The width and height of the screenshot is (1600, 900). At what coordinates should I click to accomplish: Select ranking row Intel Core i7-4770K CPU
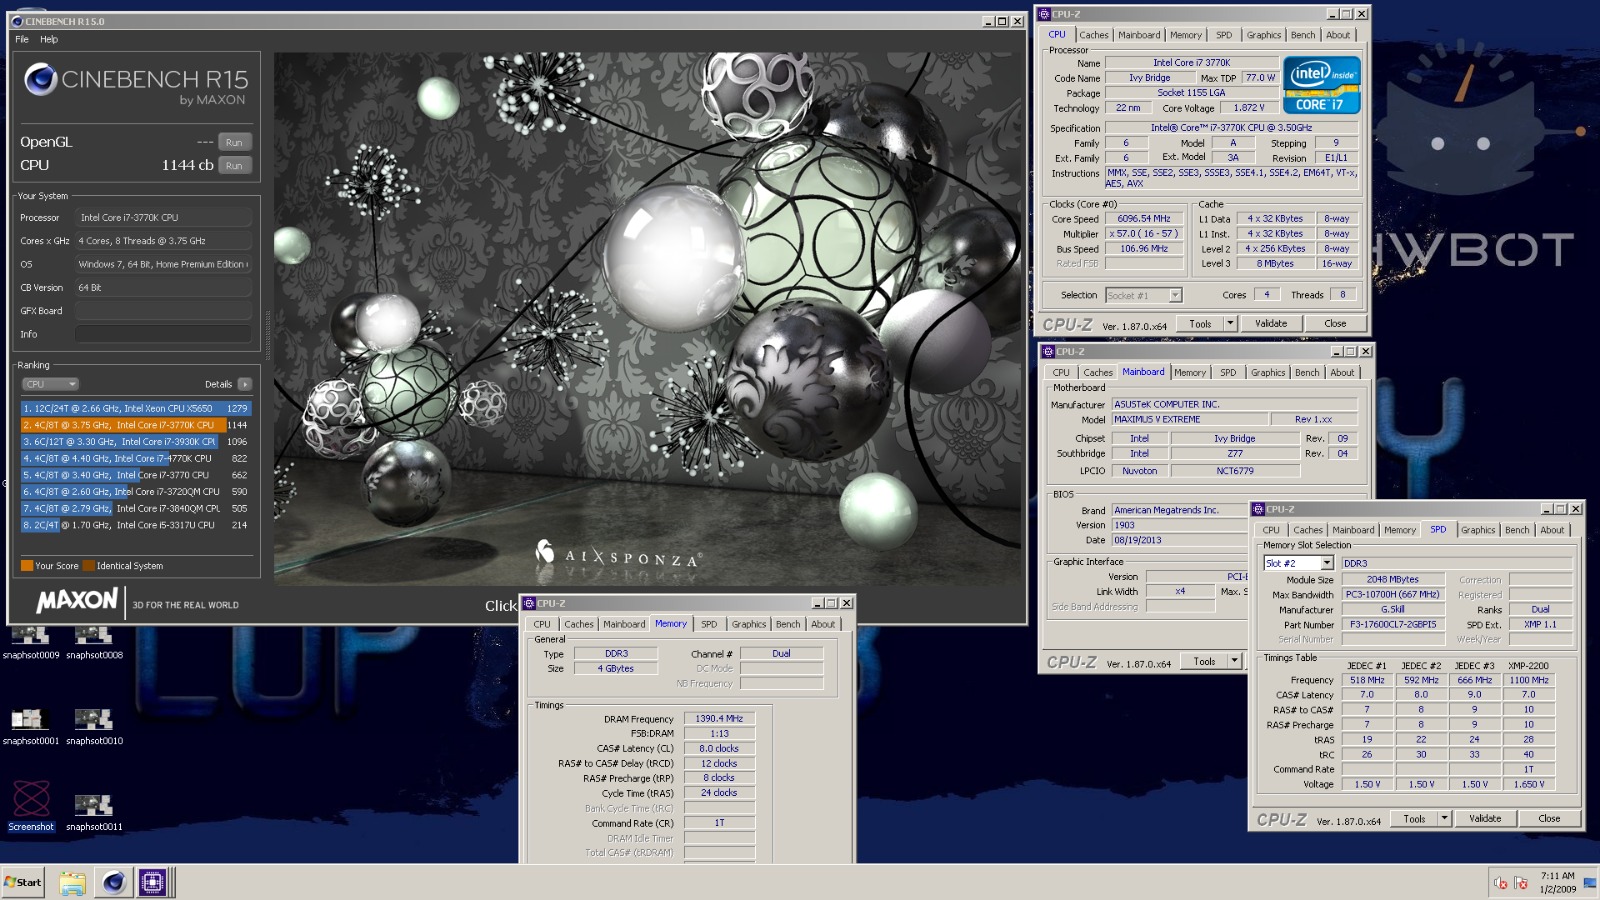pyautogui.click(x=135, y=458)
